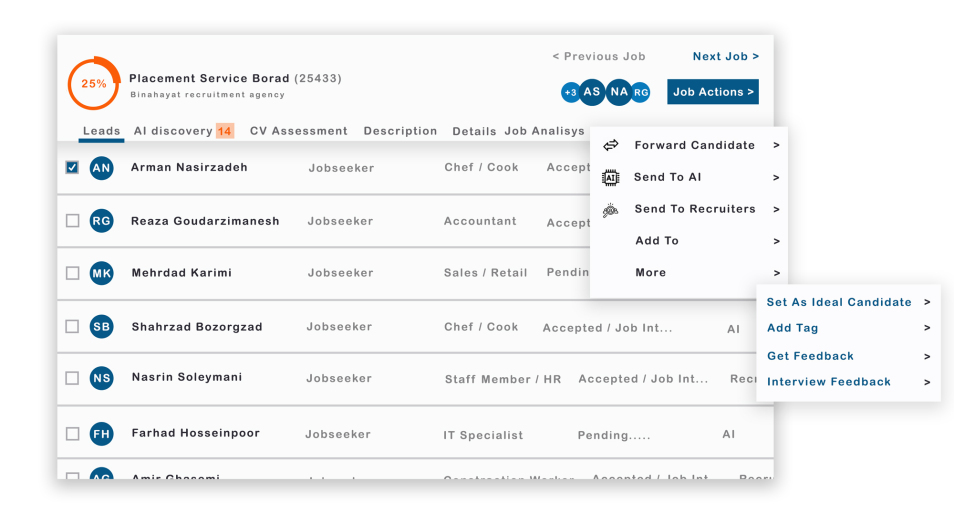Expand the More submenu
Image resolution: width=954 pixels, height=525 pixels.
[650, 273]
